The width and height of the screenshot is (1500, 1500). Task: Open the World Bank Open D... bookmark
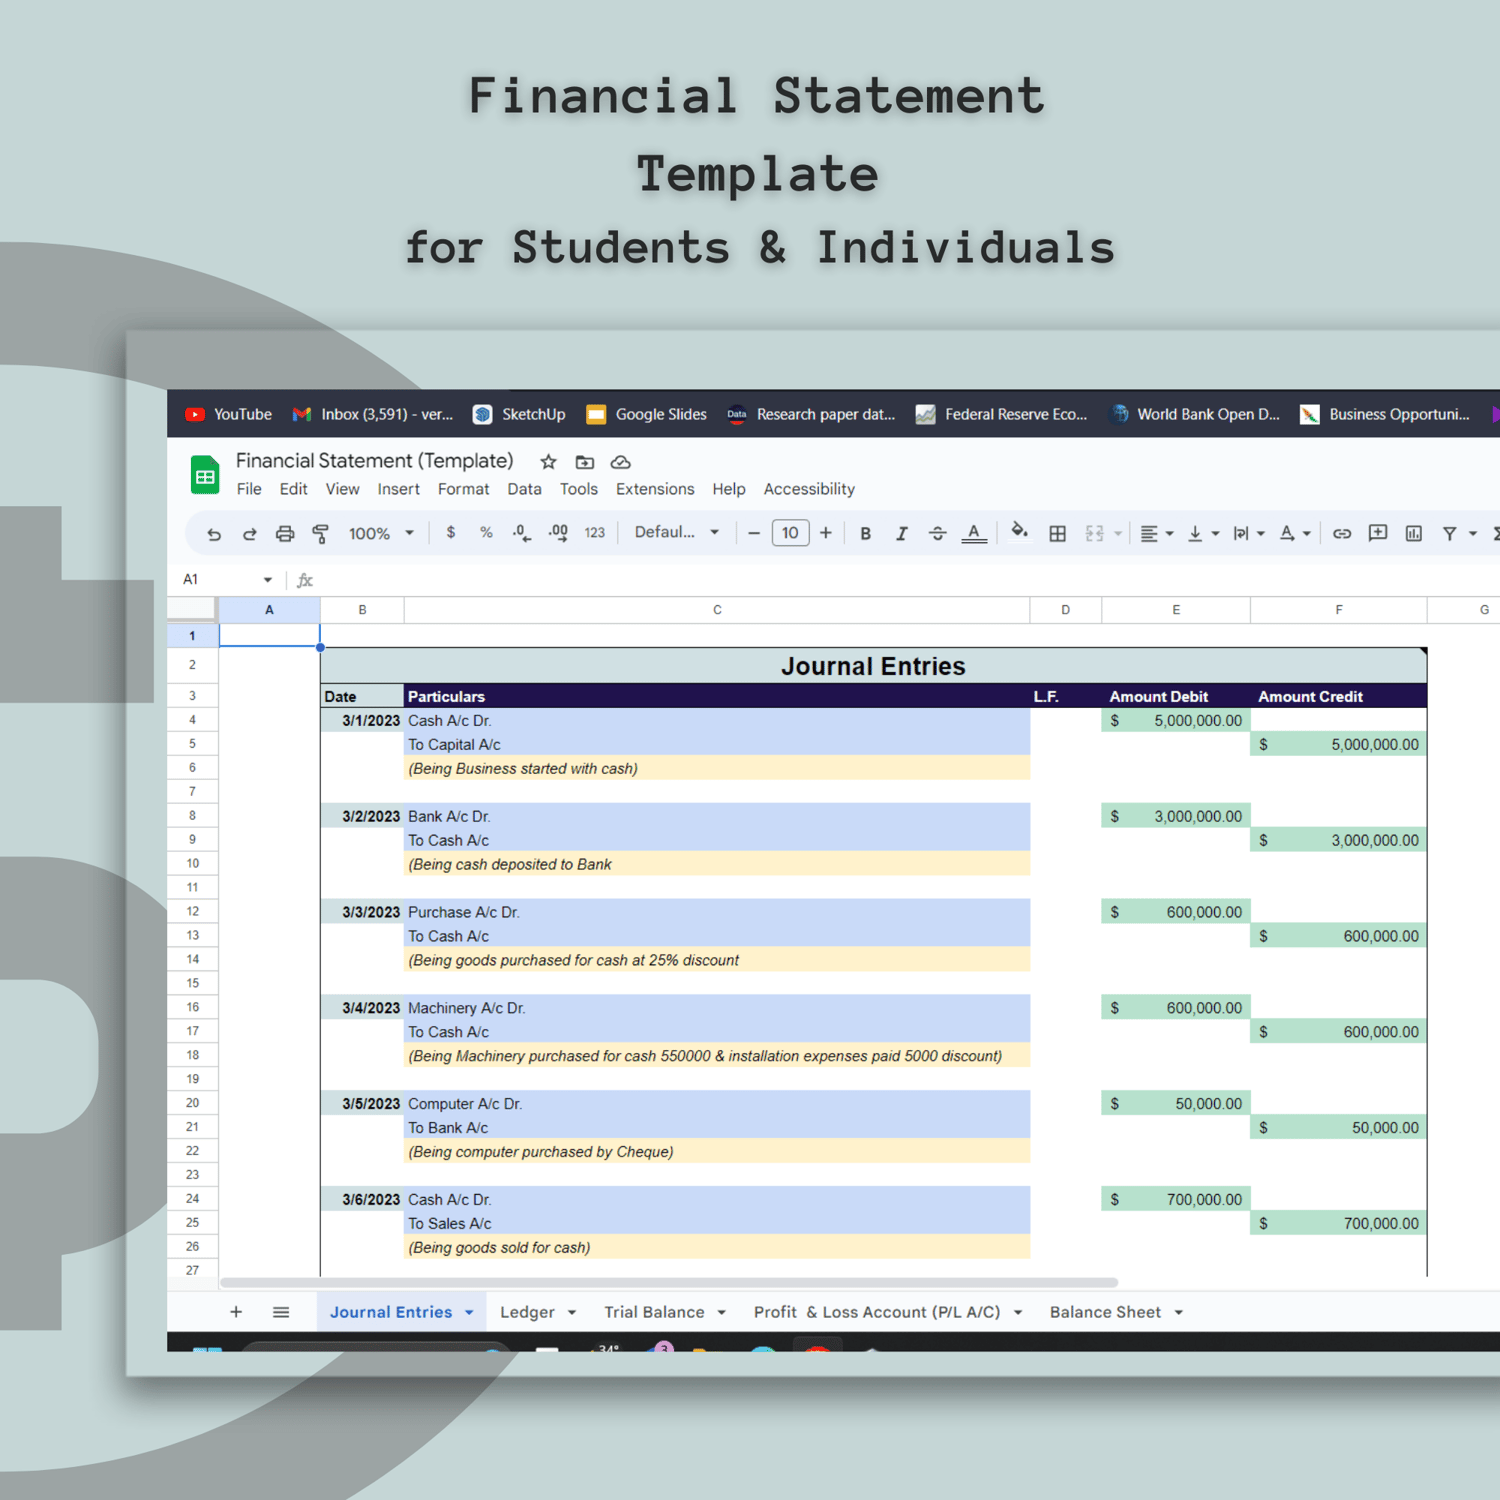pos(1194,414)
